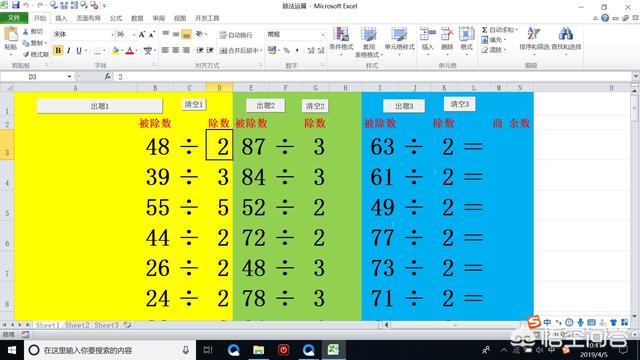The width and height of the screenshot is (640, 360).
Task: Open the Merge and Center (合并后居中) dropdown arrow
Action: click(x=261, y=50)
